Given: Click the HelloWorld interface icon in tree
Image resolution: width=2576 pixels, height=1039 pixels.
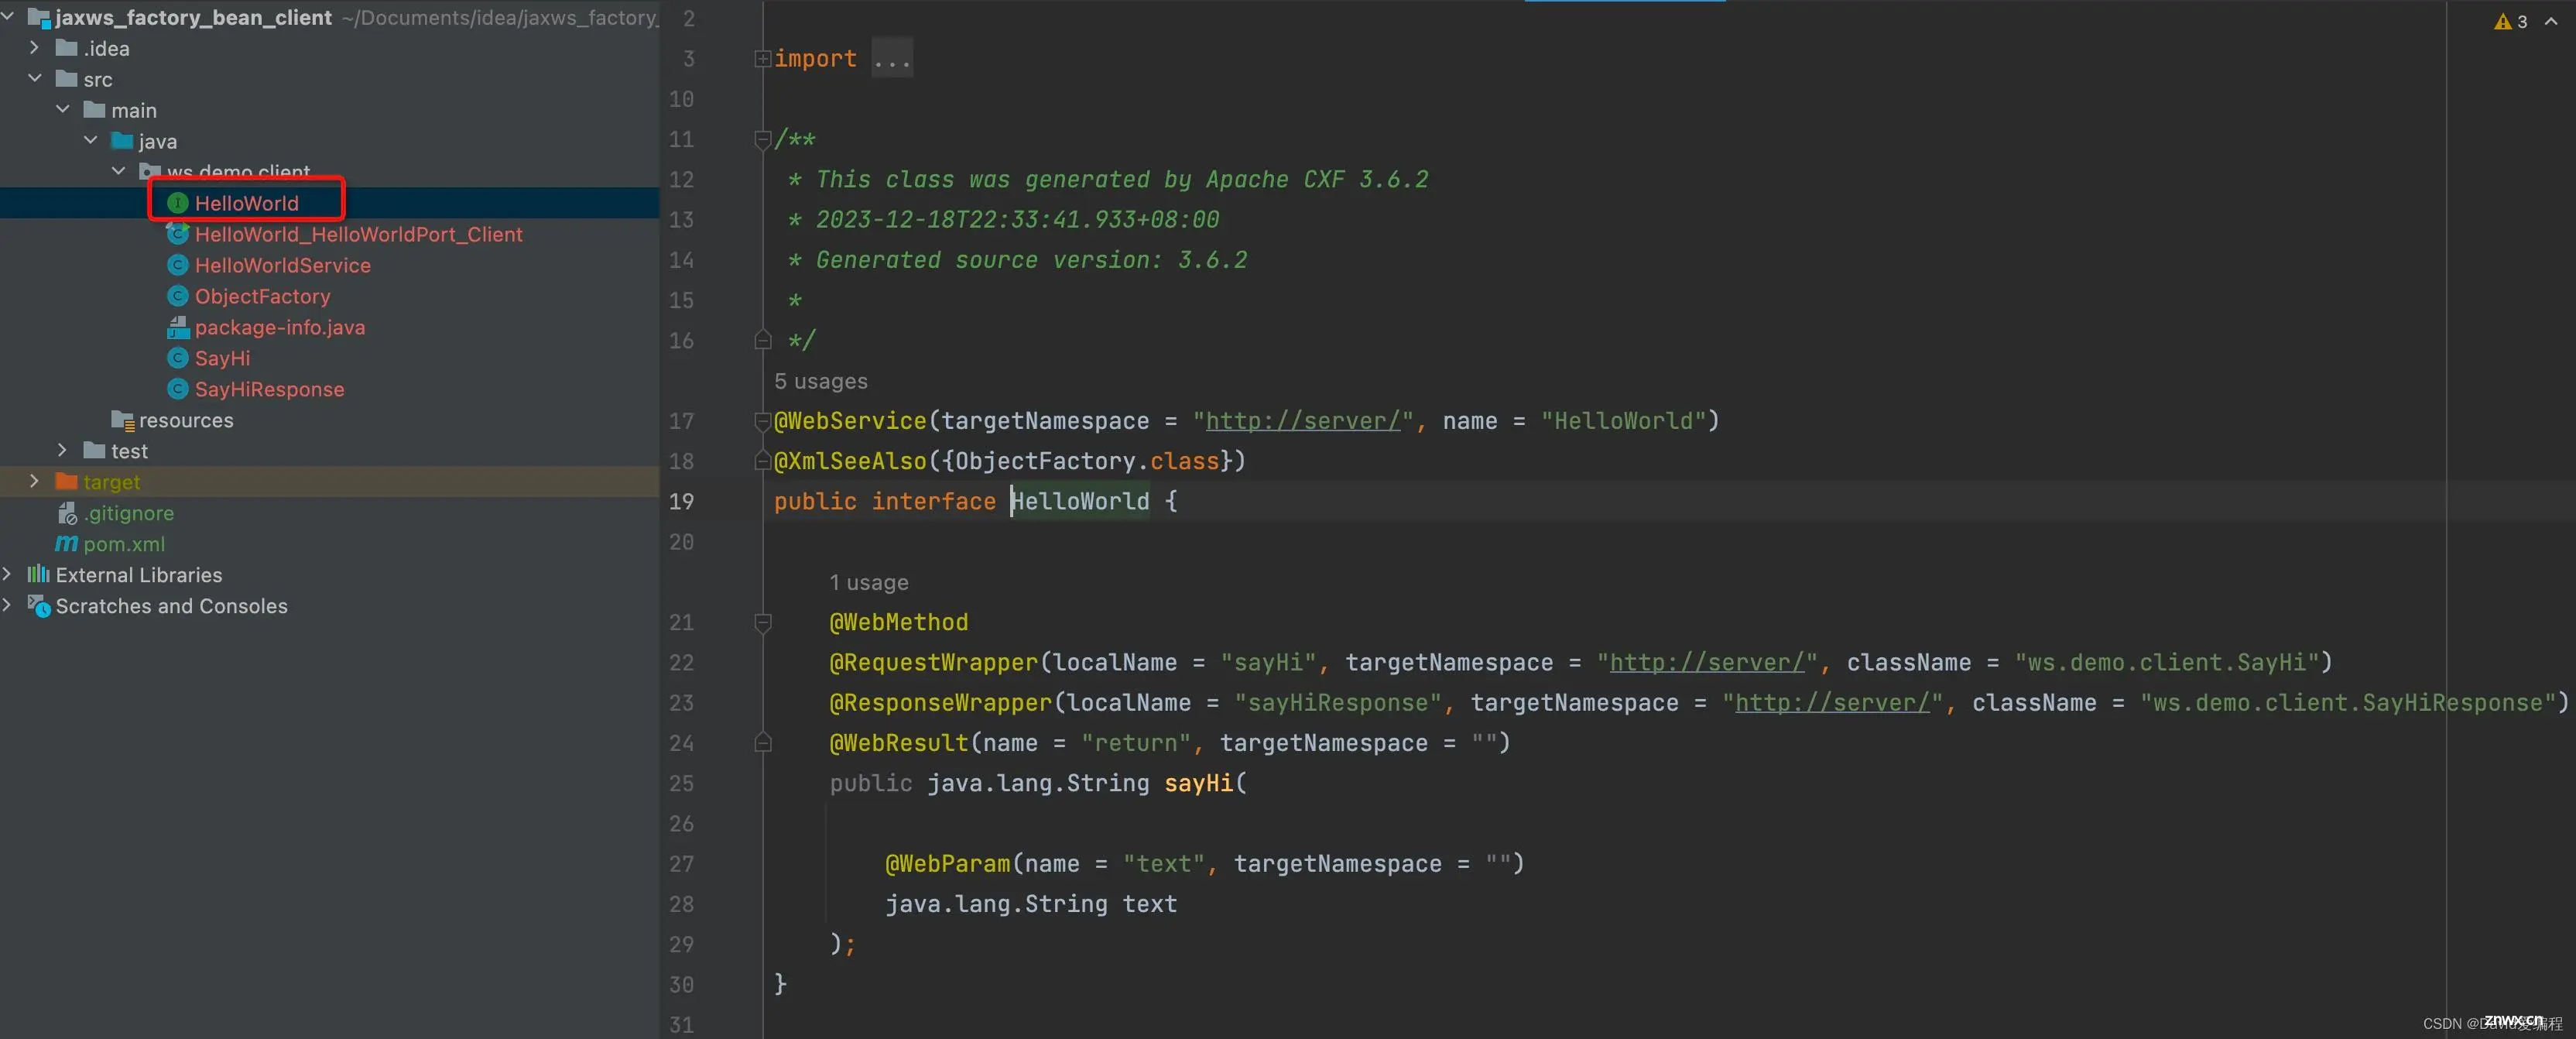Looking at the screenshot, I should (x=178, y=203).
